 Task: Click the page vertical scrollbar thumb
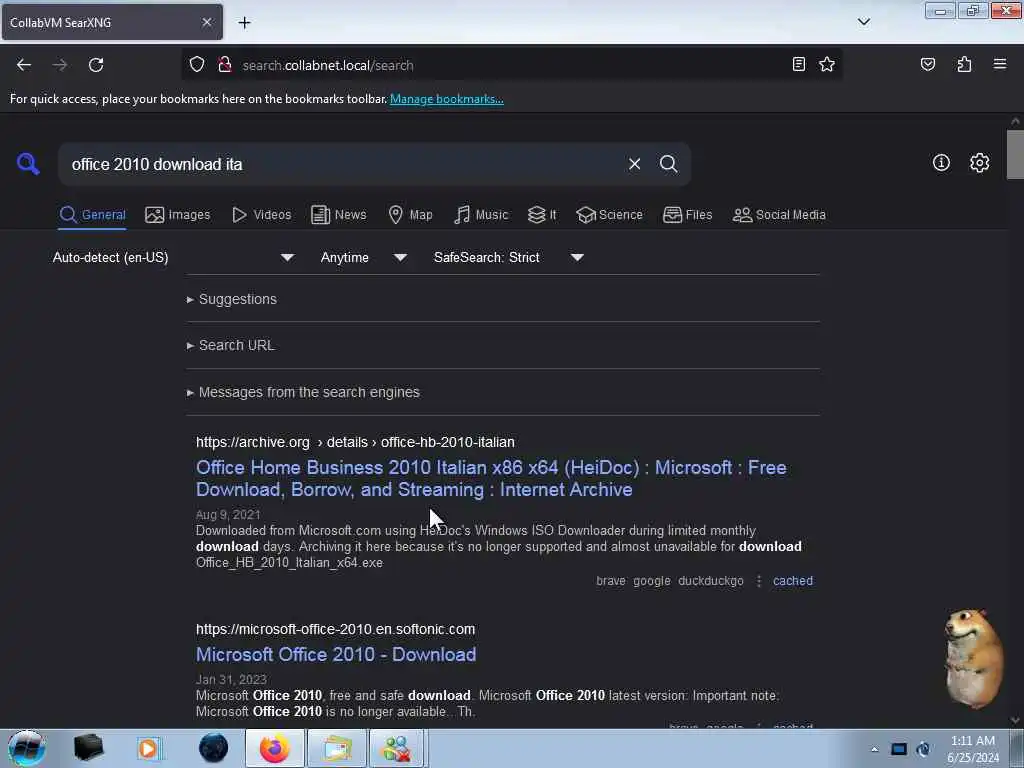tap(1015, 154)
